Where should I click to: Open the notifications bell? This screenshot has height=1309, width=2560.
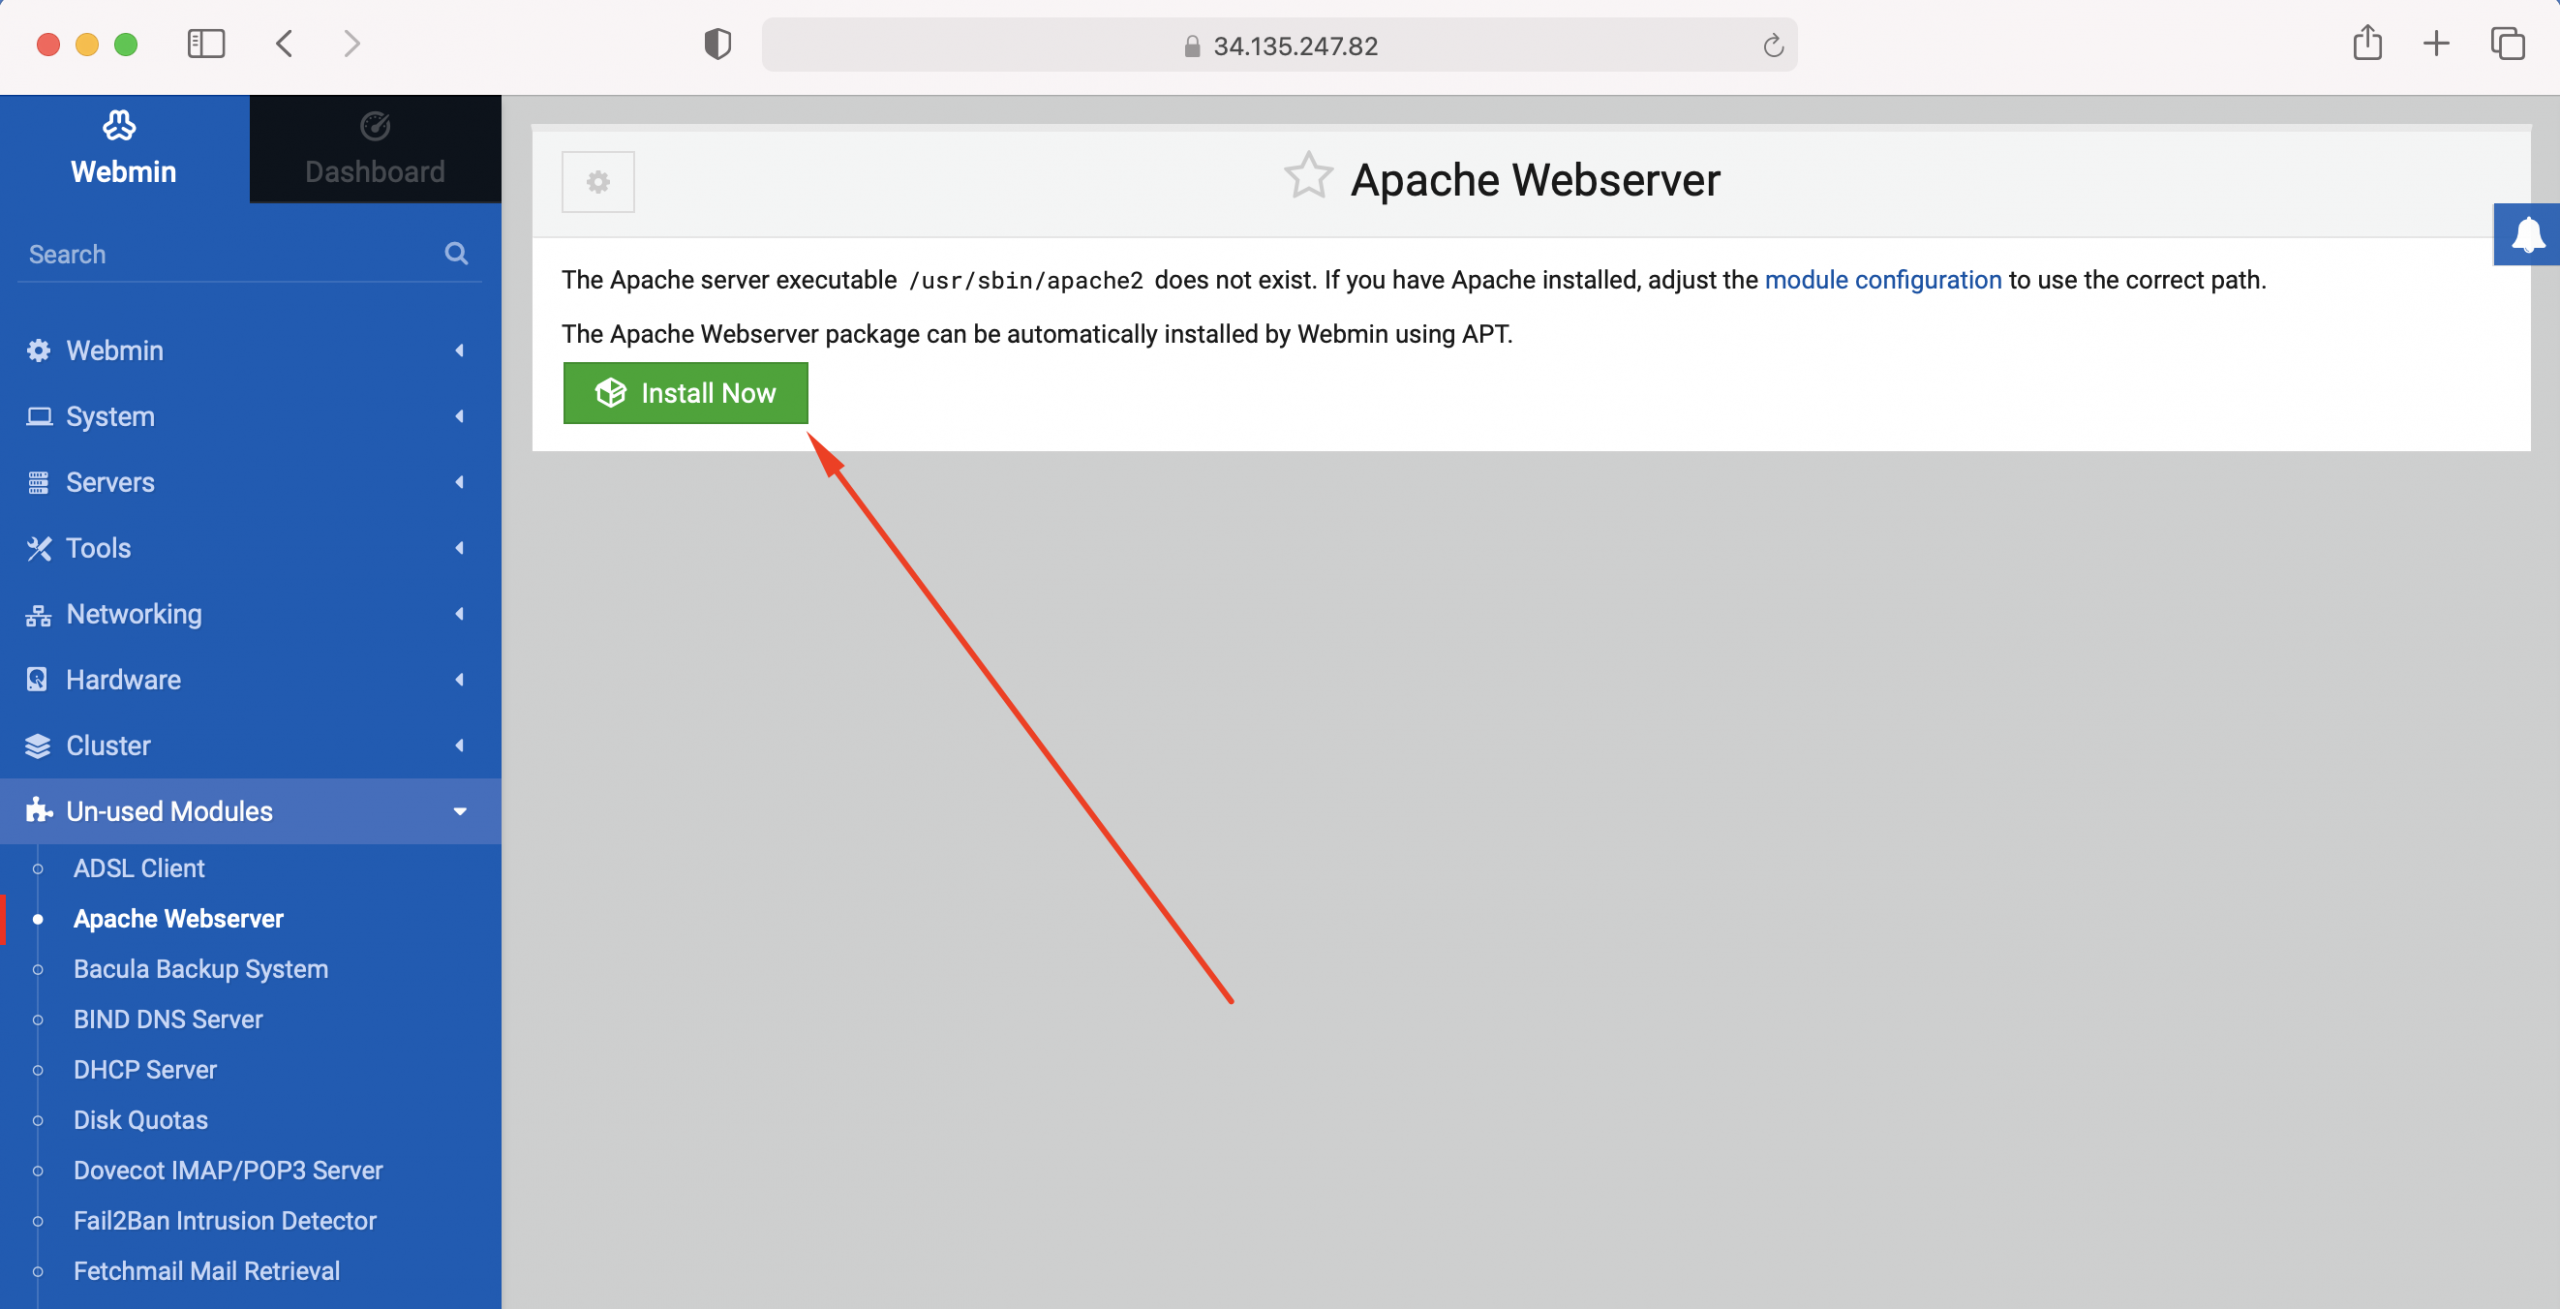[x=2527, y=235]
